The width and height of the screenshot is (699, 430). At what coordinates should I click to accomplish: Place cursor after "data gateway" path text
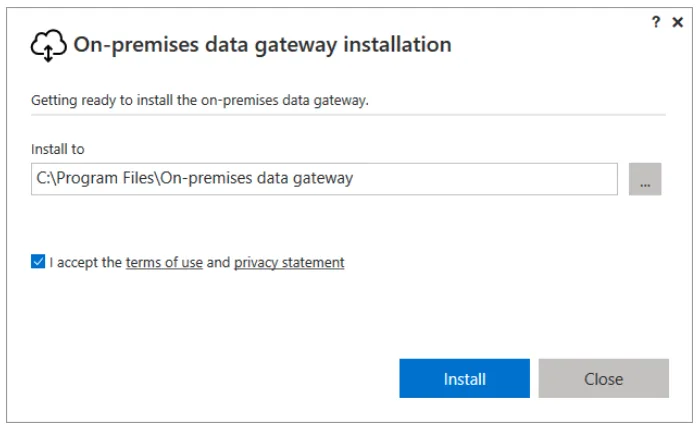pos(354,179)
